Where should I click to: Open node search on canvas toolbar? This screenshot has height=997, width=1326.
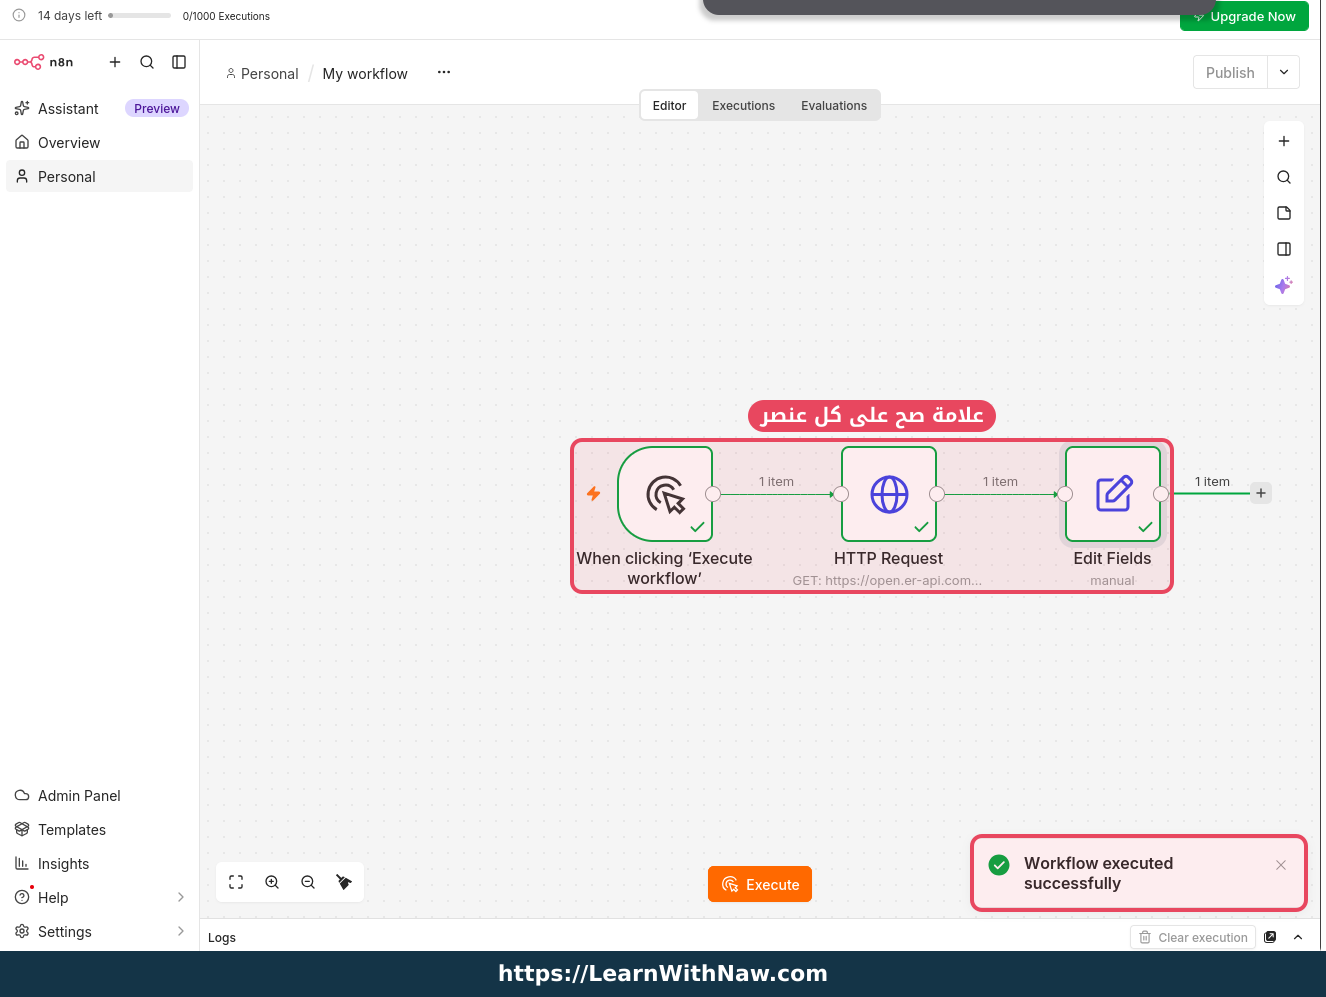point(1284,177)
